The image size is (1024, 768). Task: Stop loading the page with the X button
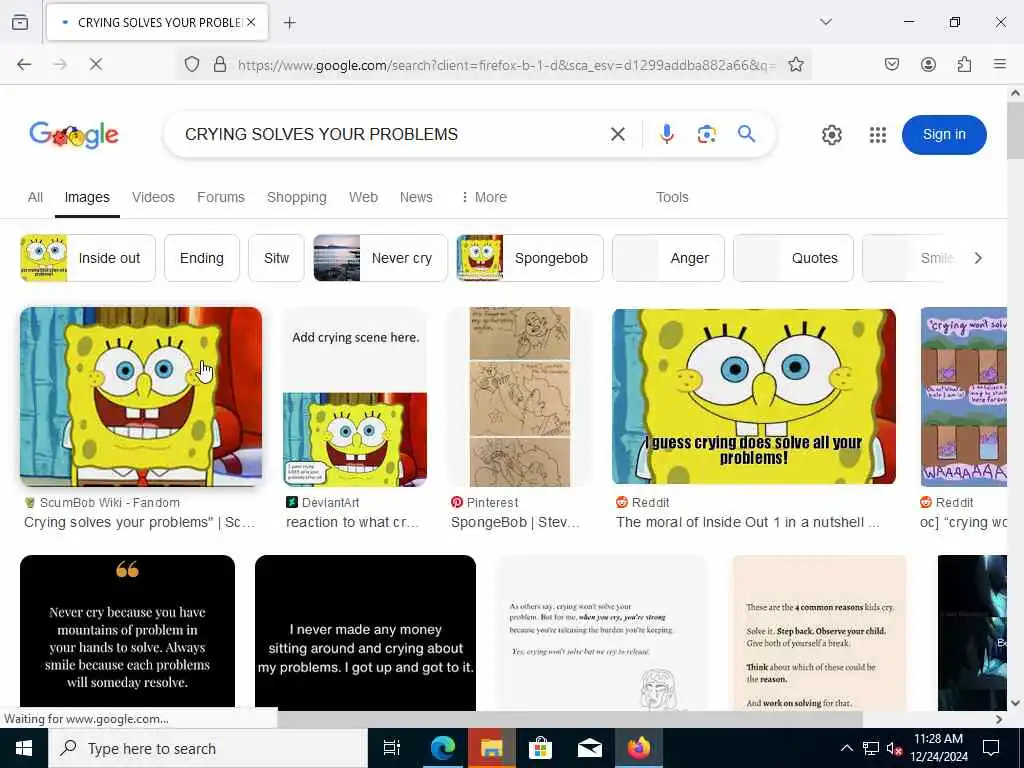coord(96,64)
